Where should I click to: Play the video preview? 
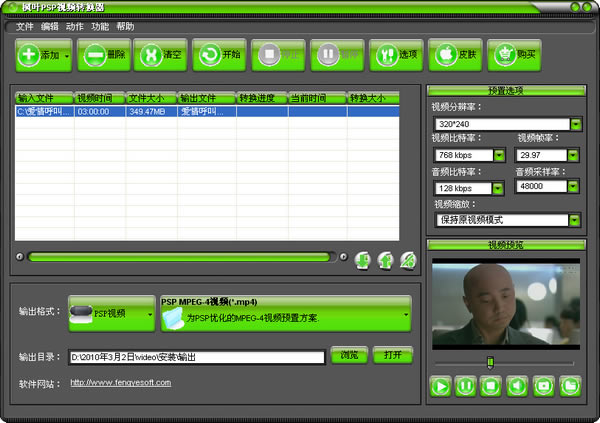440,385
